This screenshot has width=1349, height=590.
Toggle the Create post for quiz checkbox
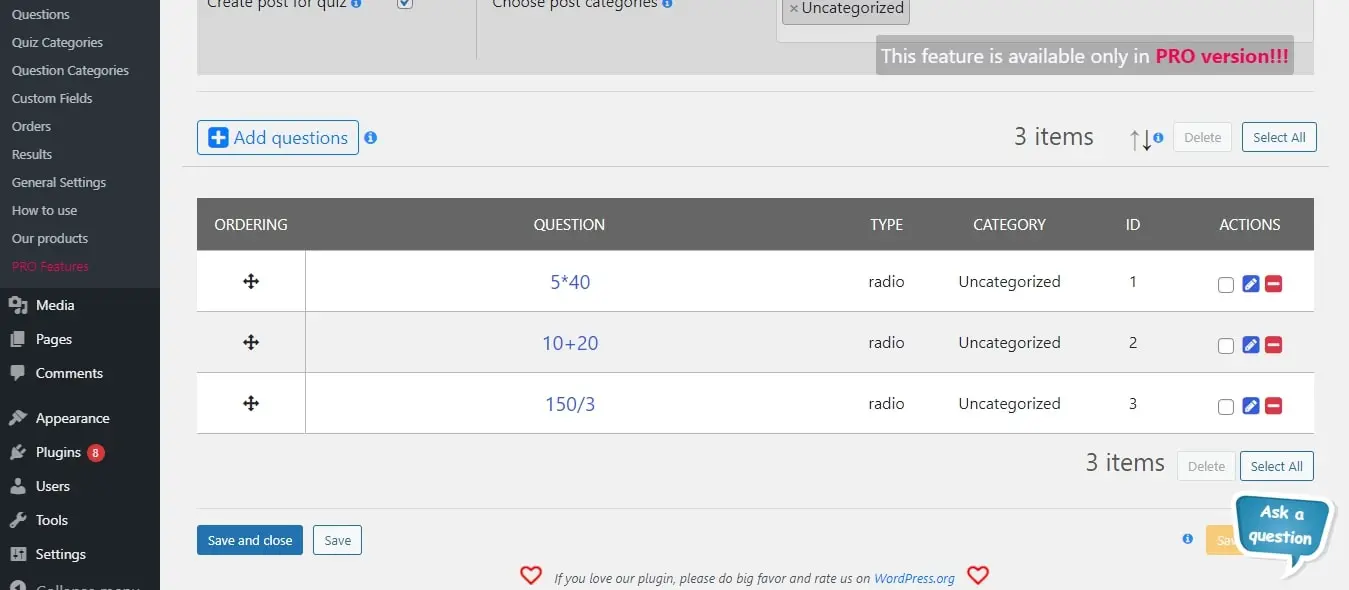[405, 4]
